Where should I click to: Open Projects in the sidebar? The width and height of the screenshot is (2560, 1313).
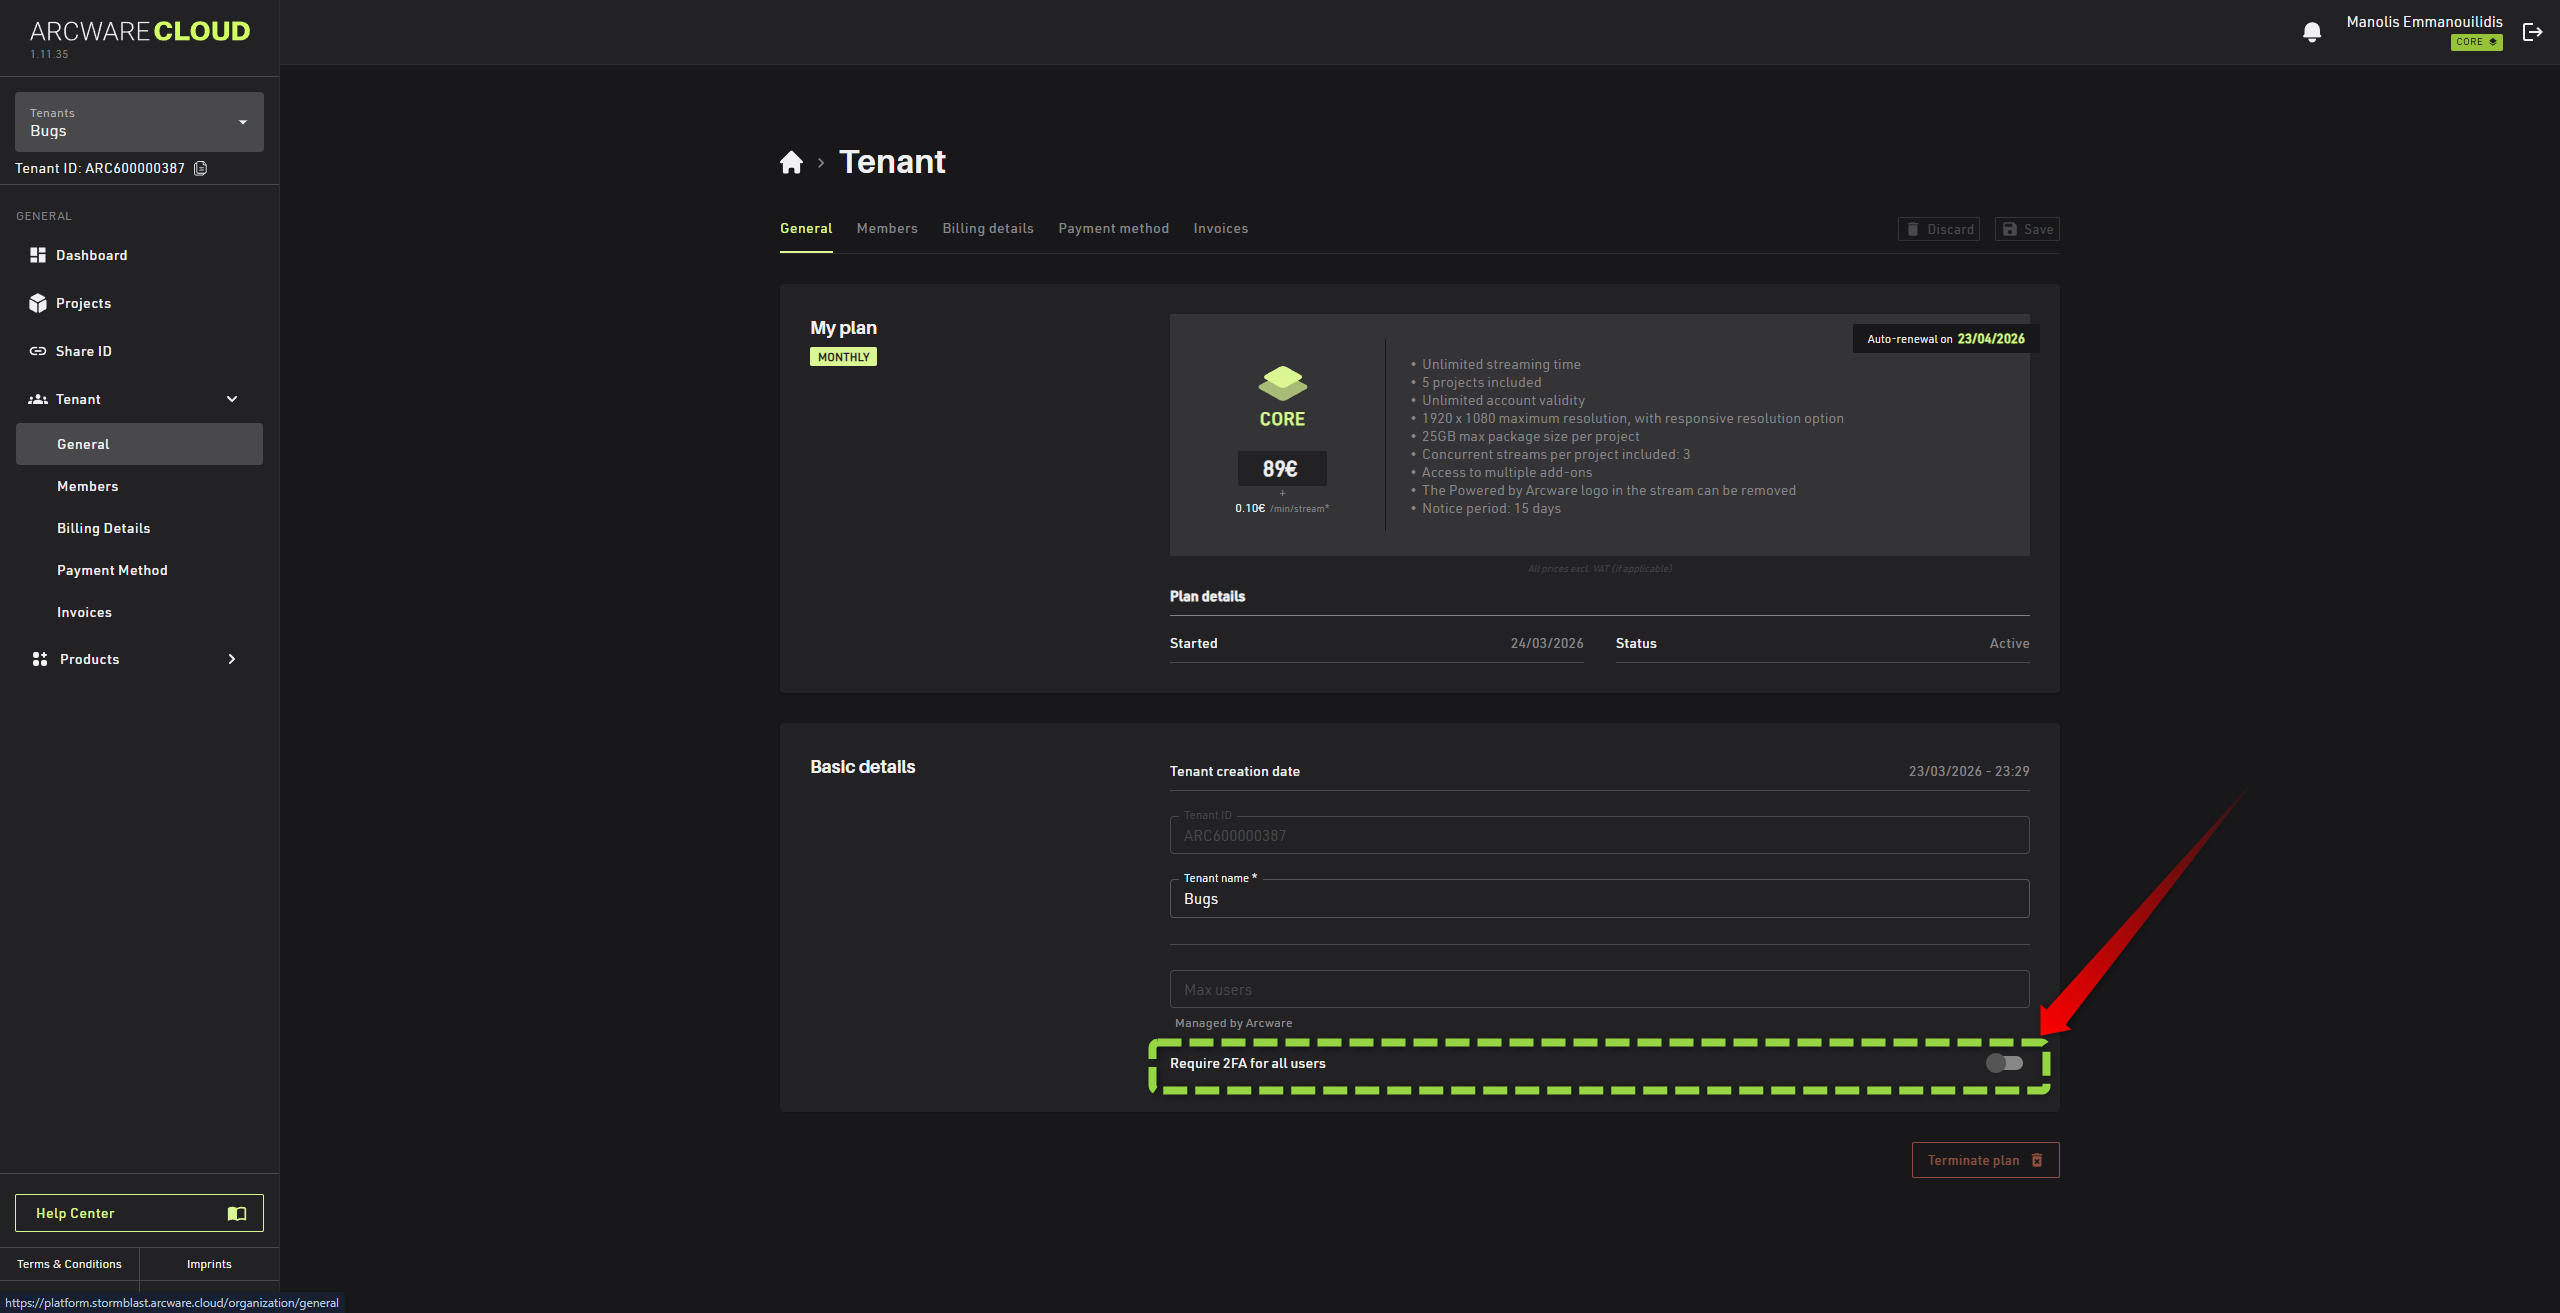pos(83,303)
